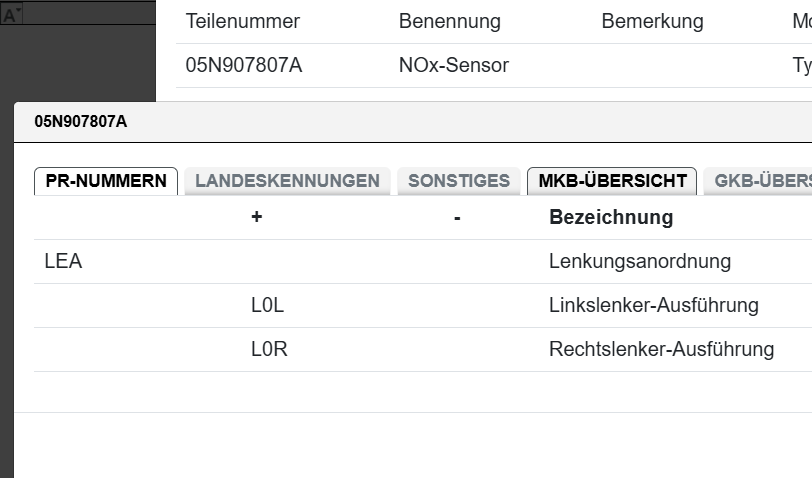The height and width of the screenshot is (478, 812).
Task: Select part number 05N907807A in the table row
Action: pyautogui.click(x=244, y=66)
